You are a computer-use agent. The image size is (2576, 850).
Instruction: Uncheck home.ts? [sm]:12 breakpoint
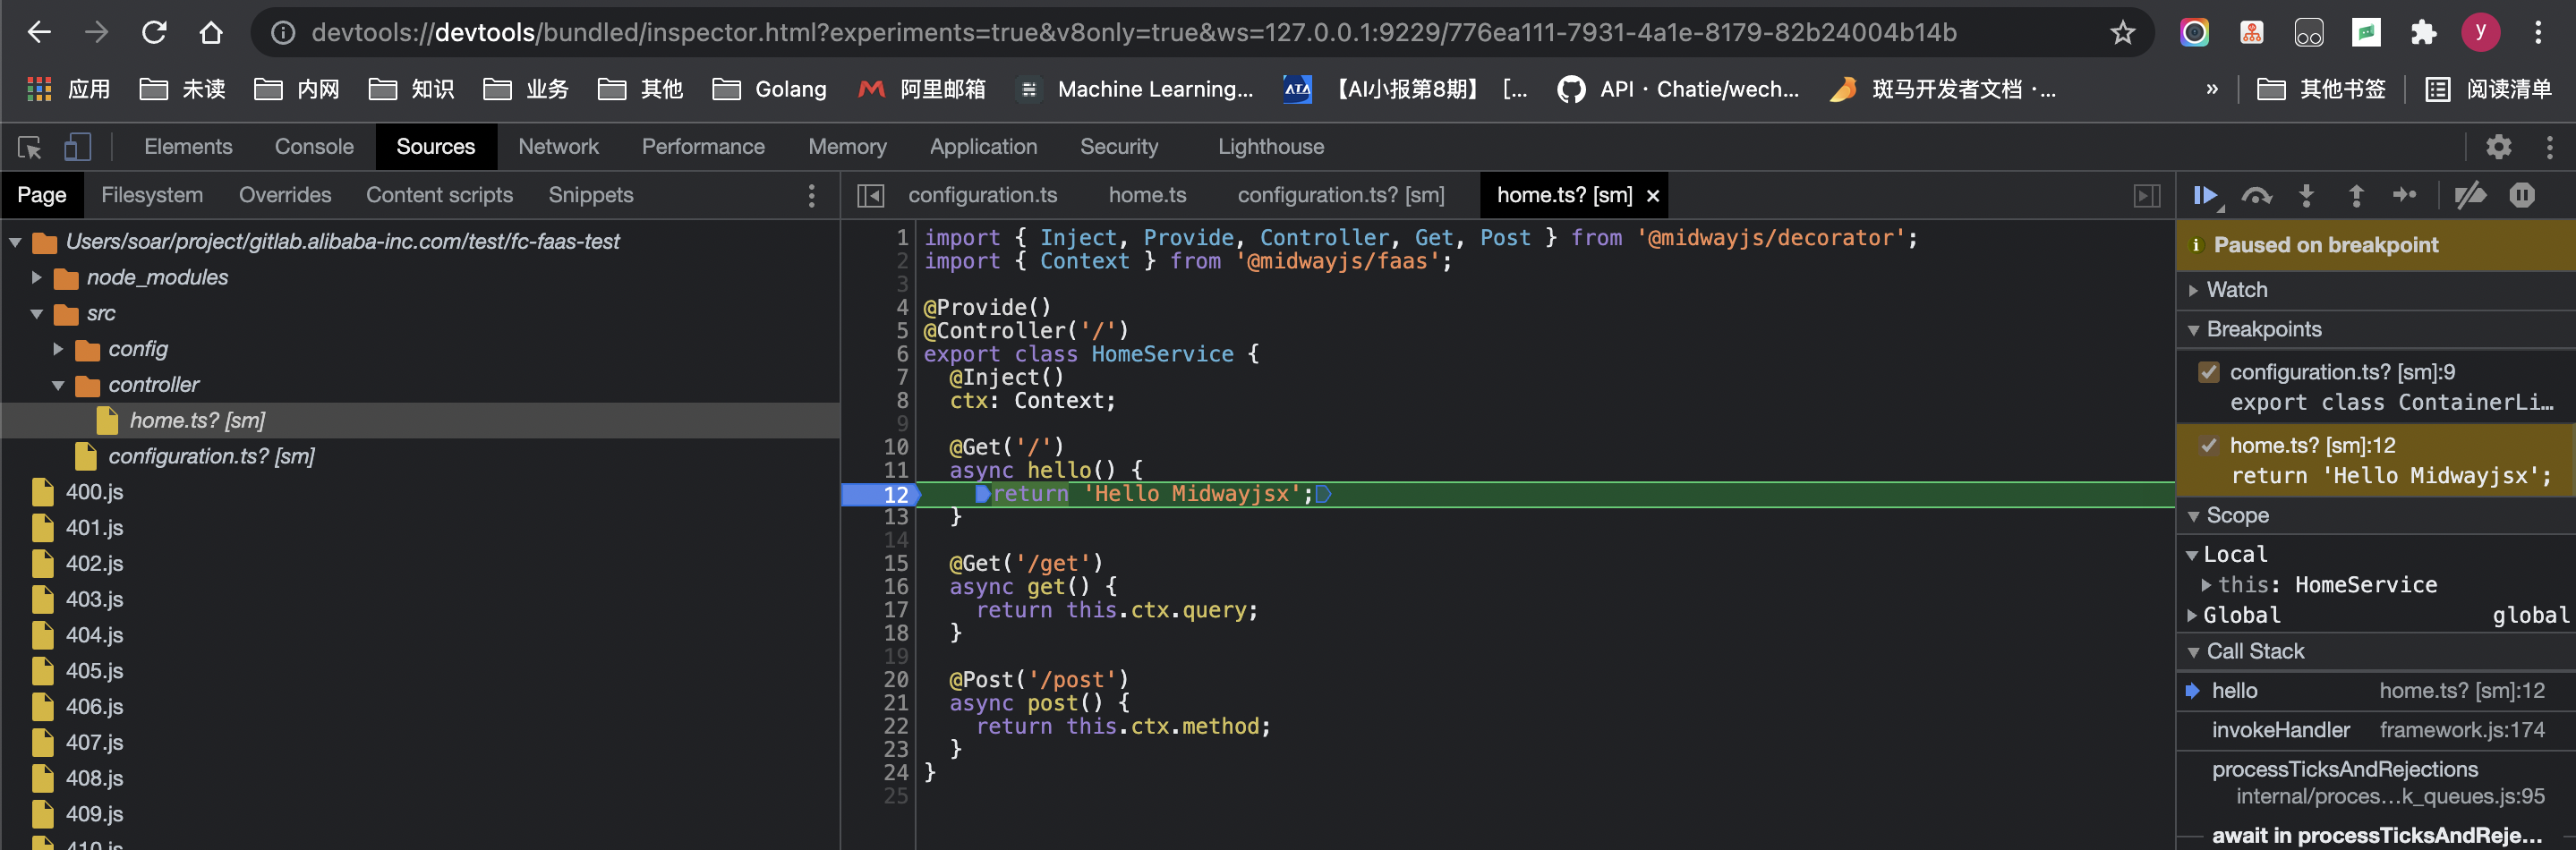point(2208,446)
